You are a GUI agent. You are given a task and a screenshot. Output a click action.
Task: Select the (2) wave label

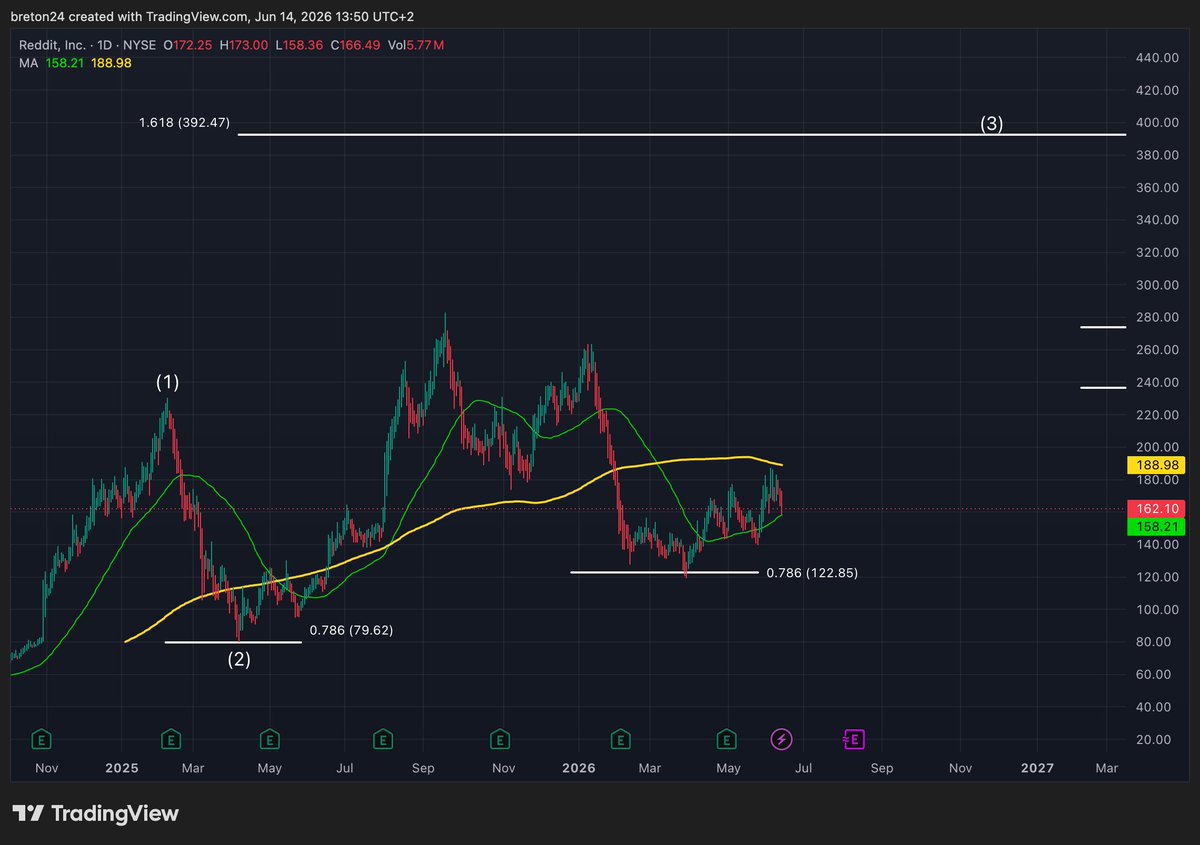[x=238, y=659]
